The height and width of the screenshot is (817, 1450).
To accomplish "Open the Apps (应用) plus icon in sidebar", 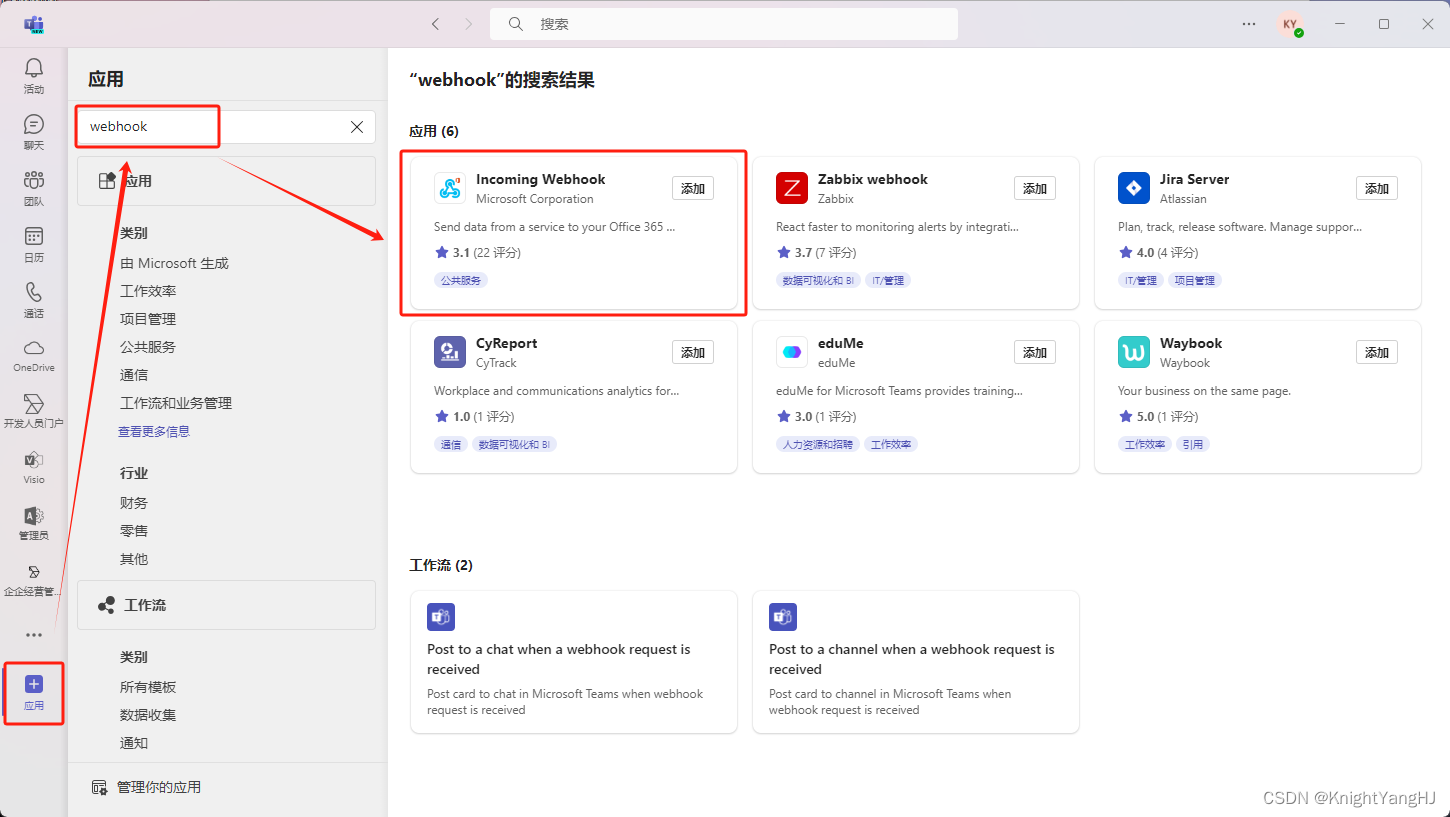I will click(x=34, y=684).
